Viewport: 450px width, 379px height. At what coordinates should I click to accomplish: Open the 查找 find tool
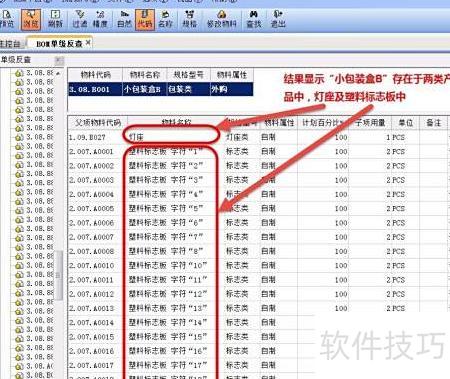(254, 19)
